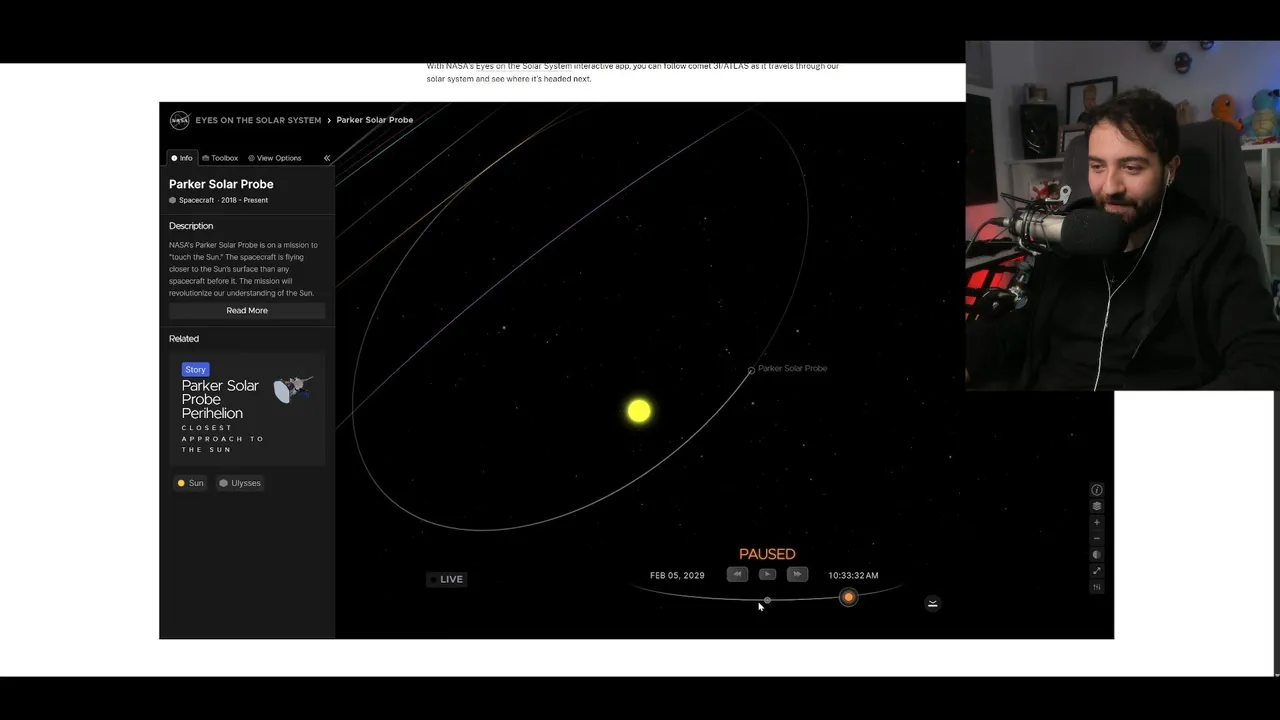The height and width of the screenshot is (720, 1280).
Task: Select the Parker Solar Probe label in space view
Action: [792, 368]
